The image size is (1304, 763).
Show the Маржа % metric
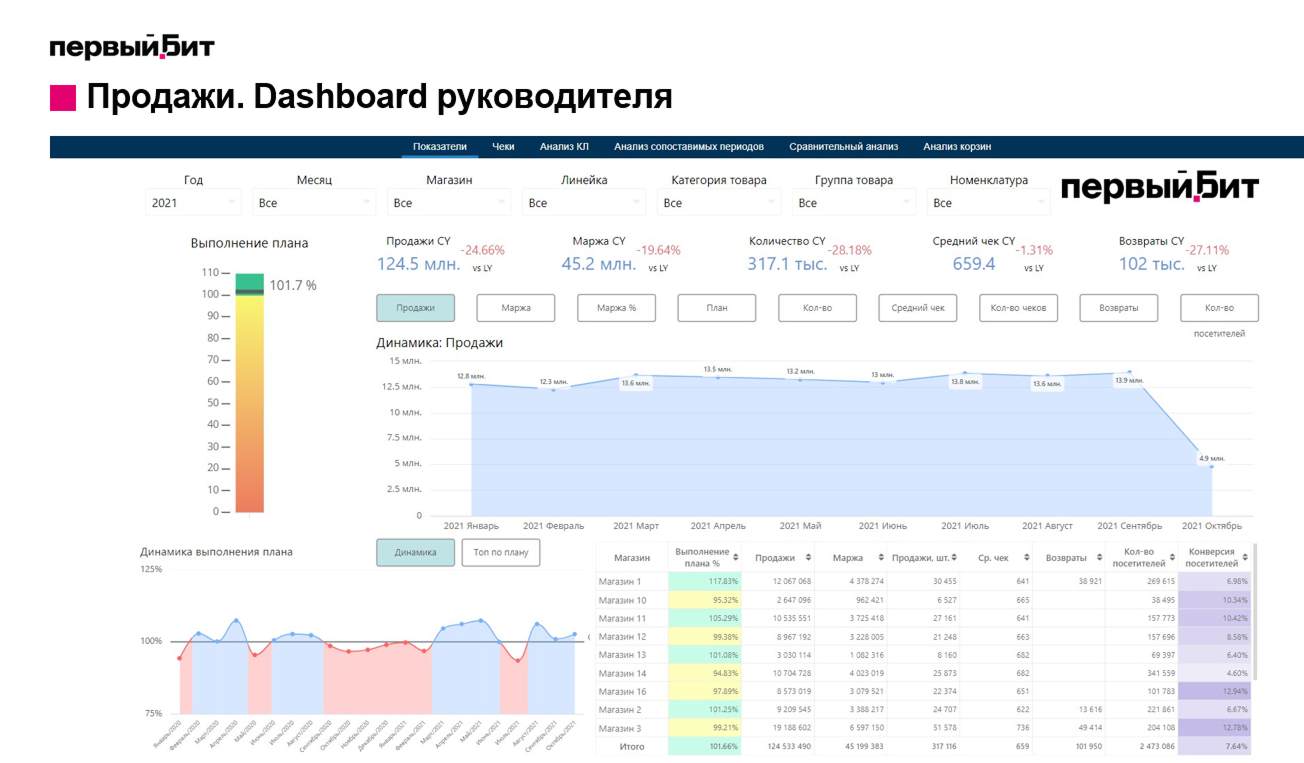tap(616, 308)
